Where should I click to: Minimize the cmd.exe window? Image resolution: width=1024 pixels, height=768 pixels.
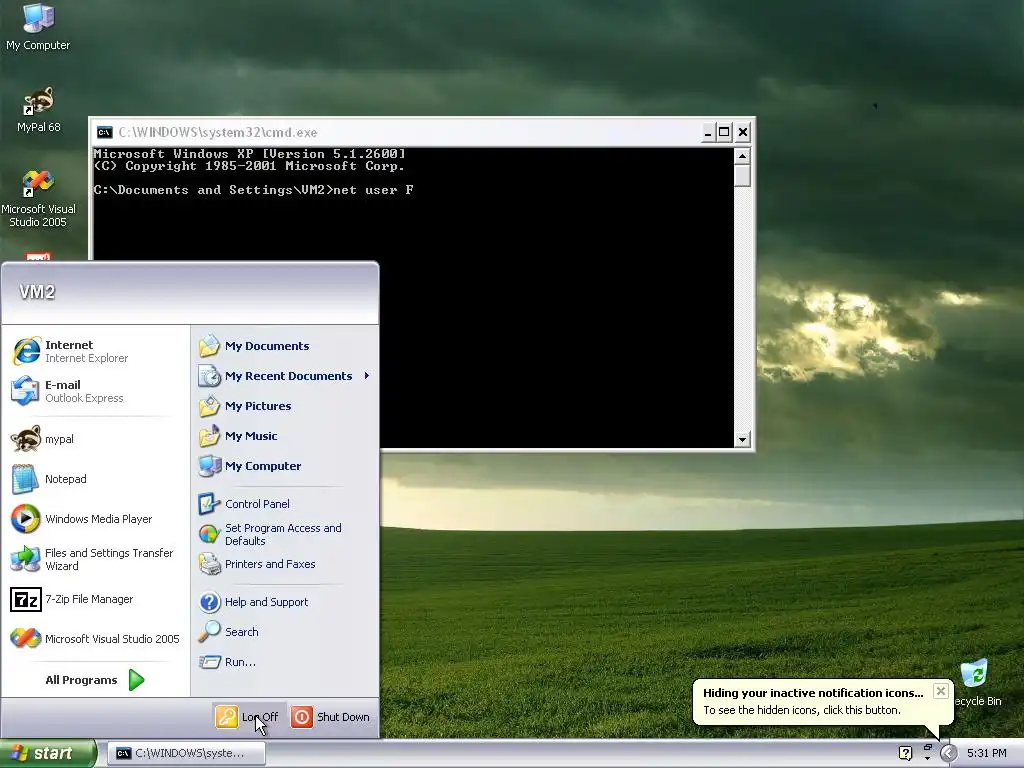707,133
